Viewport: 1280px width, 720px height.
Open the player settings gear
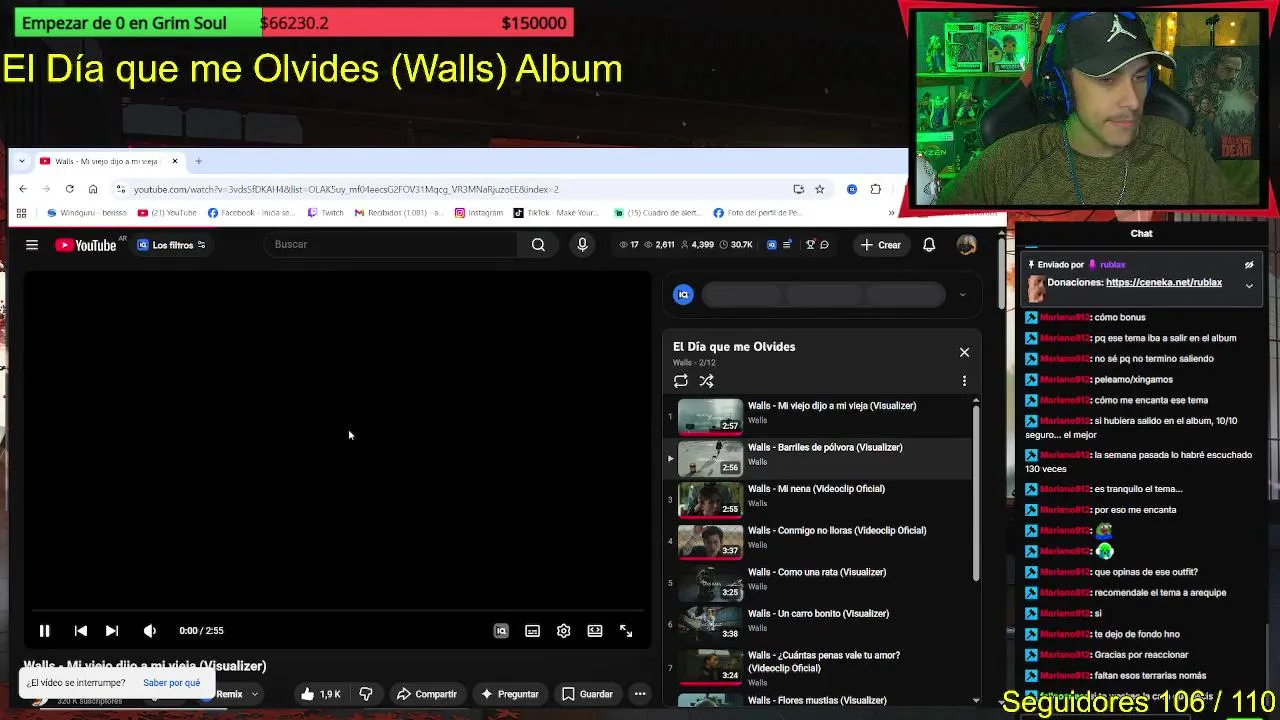[x=564, y=631]
